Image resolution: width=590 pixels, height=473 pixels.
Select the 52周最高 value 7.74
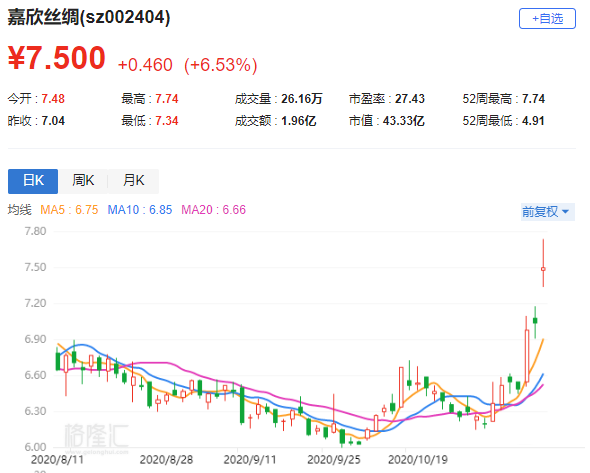click(x=533, y=99)
